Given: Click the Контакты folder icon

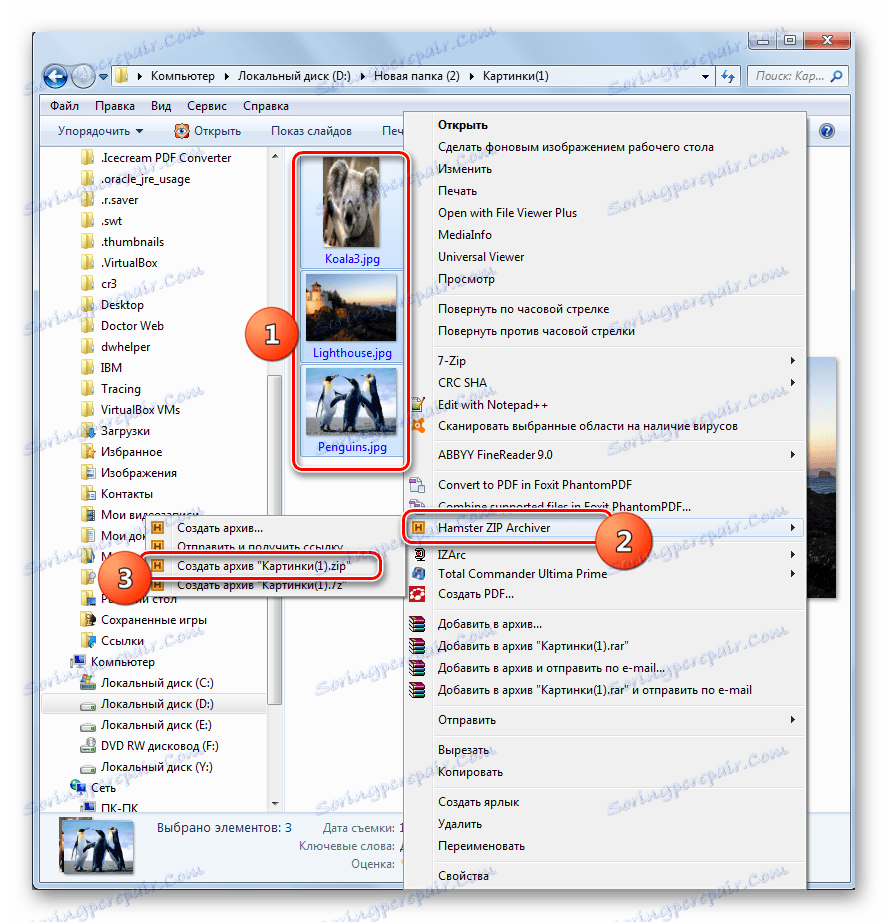Looking at the screenshot, I should click(88, 493).
